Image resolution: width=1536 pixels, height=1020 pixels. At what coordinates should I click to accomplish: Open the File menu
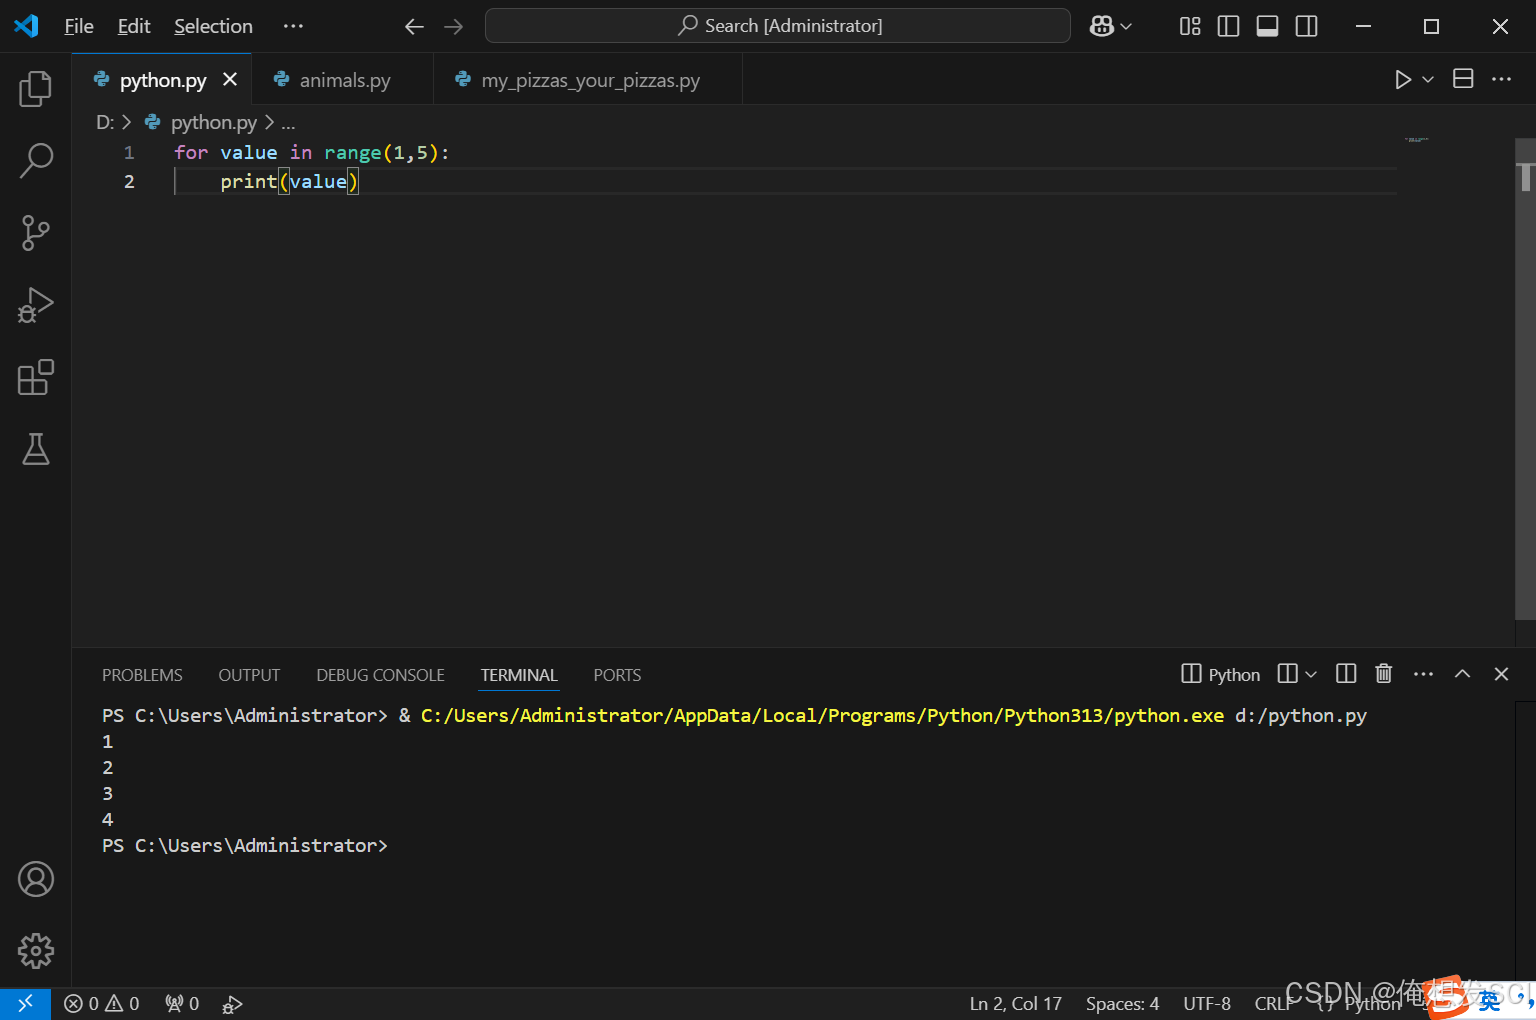click(78, 26)
